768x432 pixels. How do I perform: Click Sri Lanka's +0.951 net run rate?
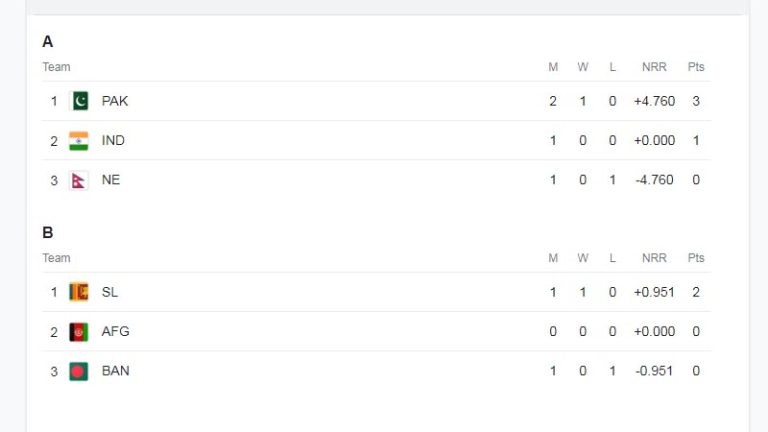click(654, 292)
